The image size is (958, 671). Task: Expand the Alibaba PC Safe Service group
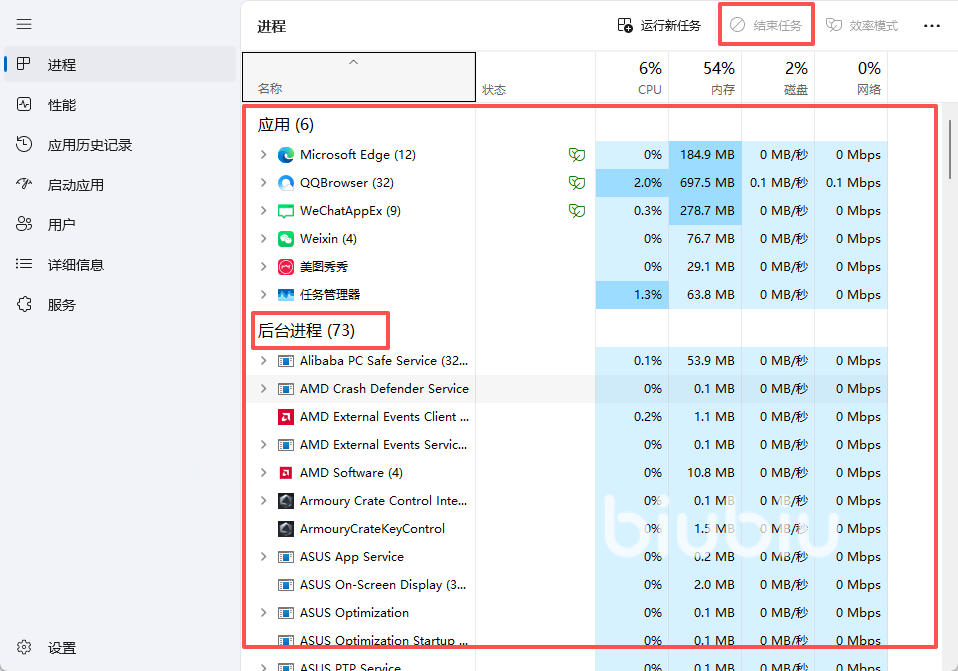click(263, 361)
